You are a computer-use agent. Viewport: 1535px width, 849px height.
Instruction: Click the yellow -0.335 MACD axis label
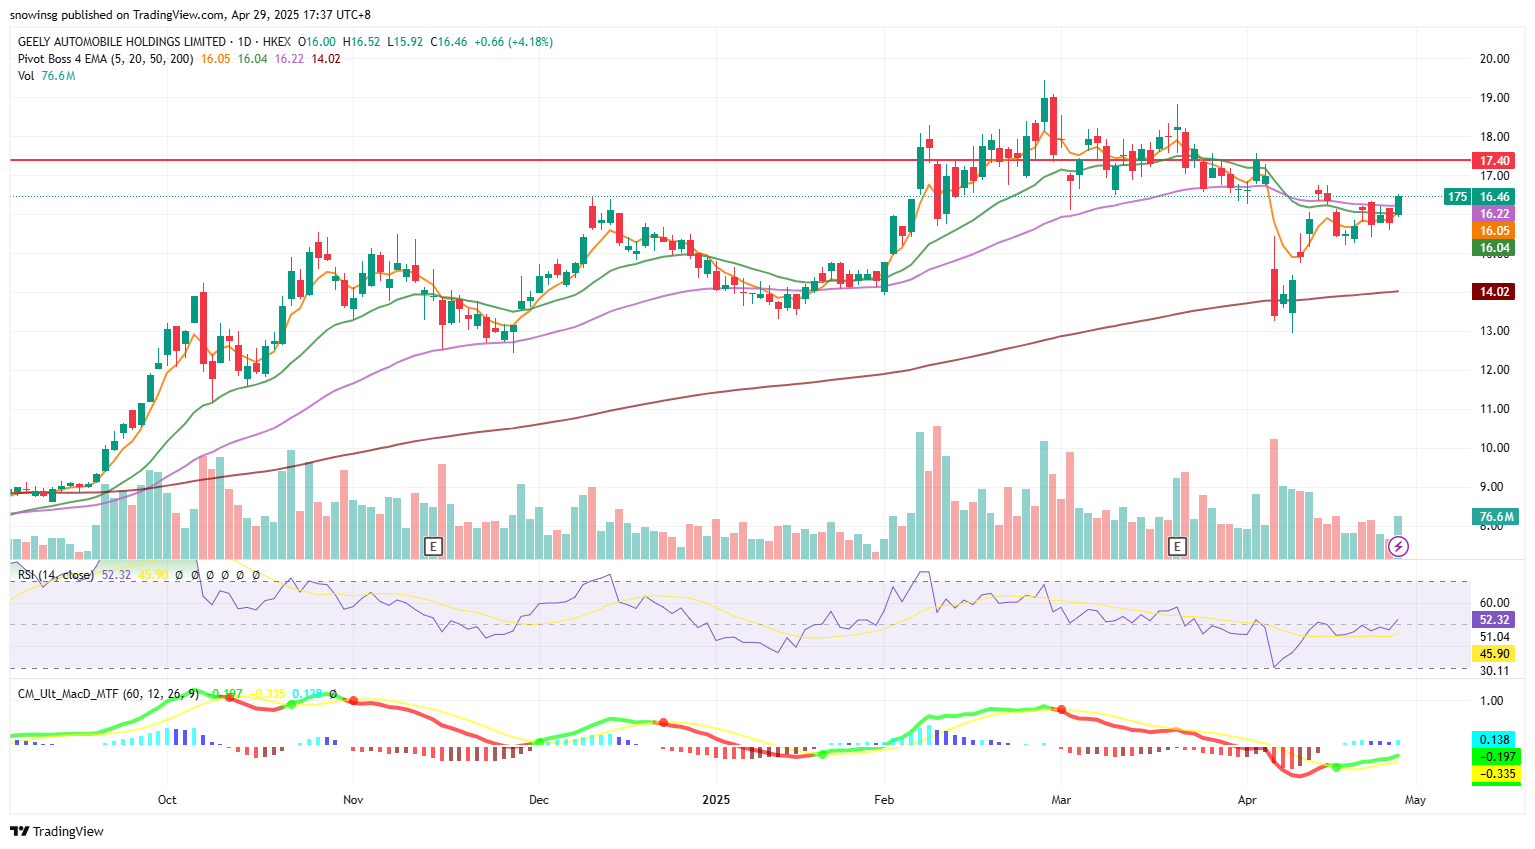(x=1494, y=774)
